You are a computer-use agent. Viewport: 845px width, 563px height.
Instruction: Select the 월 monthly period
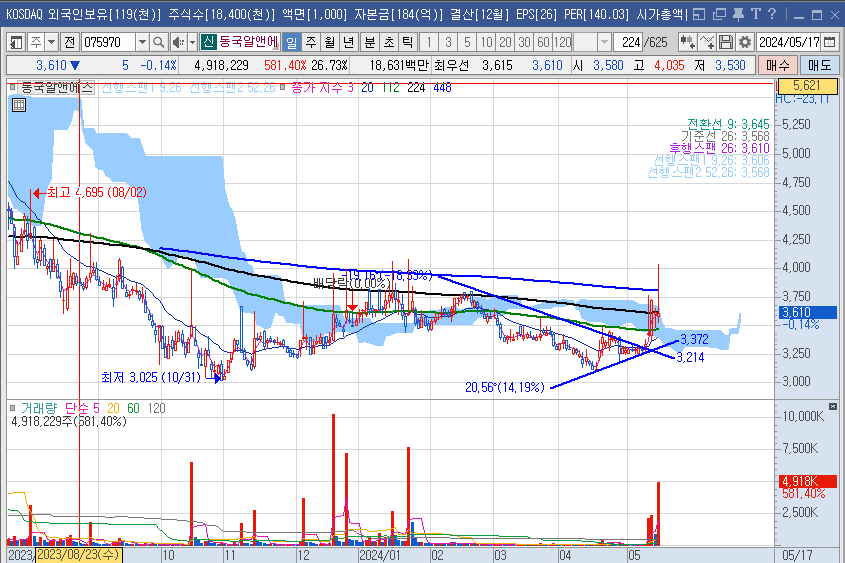(x=330, y=41)
